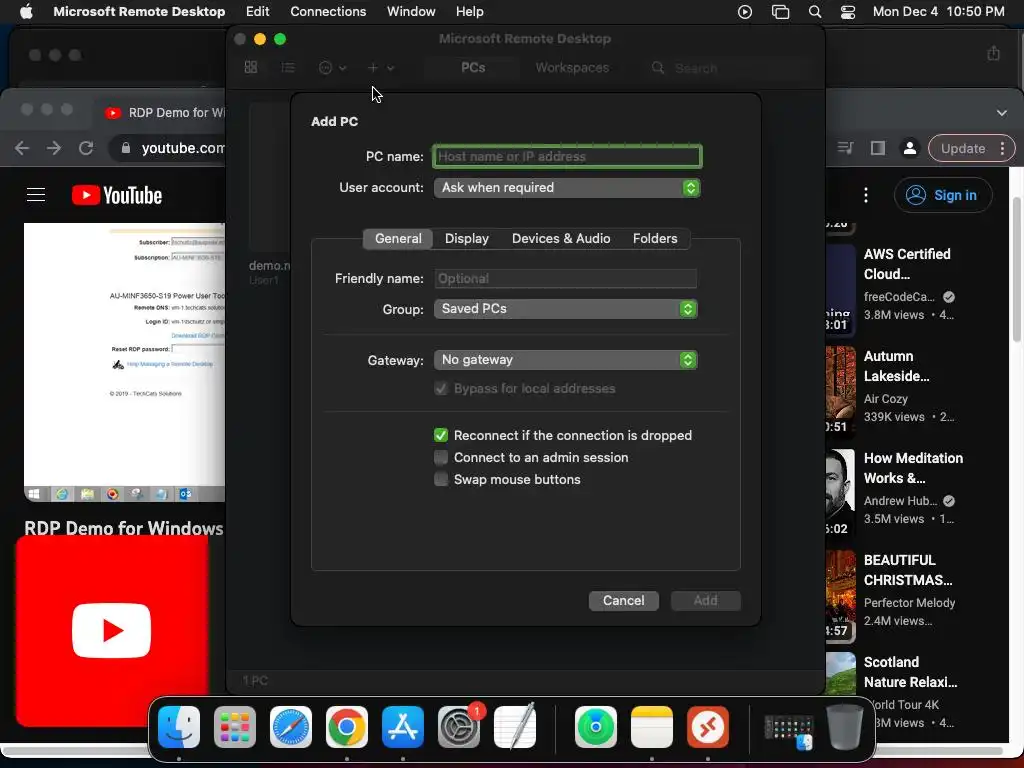Open Microsoft Remote Desktop Dock icon
1024x768 pixels.
coord(708,727)
